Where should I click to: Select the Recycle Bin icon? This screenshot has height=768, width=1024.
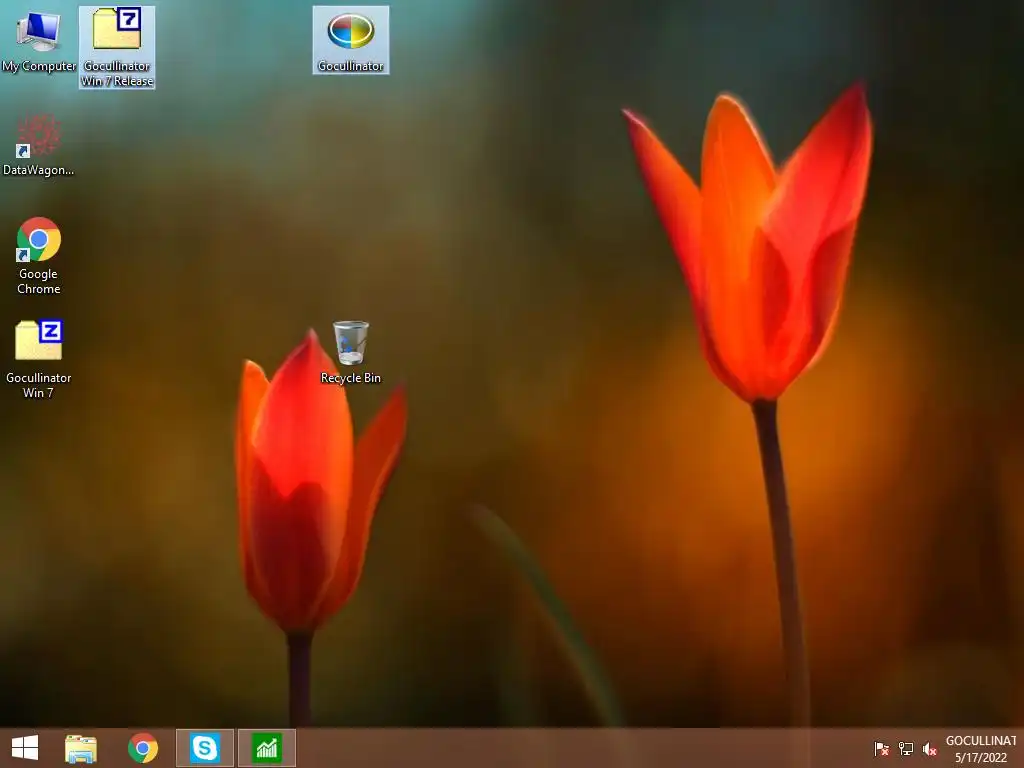[351, 352]
